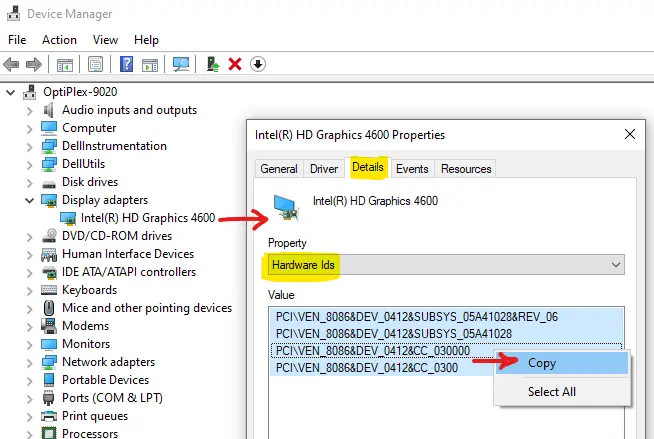Open the Property dropdown showing Hardware Ids
Screen dimensions: 654x439
[446, 265]
